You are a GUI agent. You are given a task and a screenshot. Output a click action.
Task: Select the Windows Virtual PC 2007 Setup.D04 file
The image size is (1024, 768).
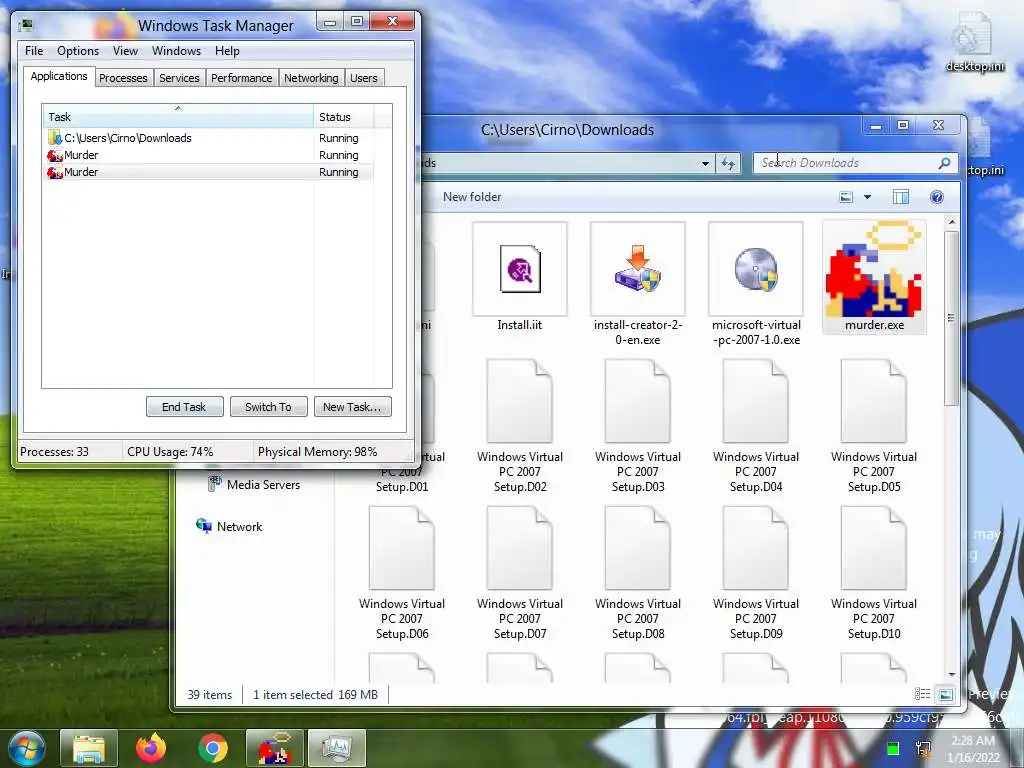coord(756,426)
